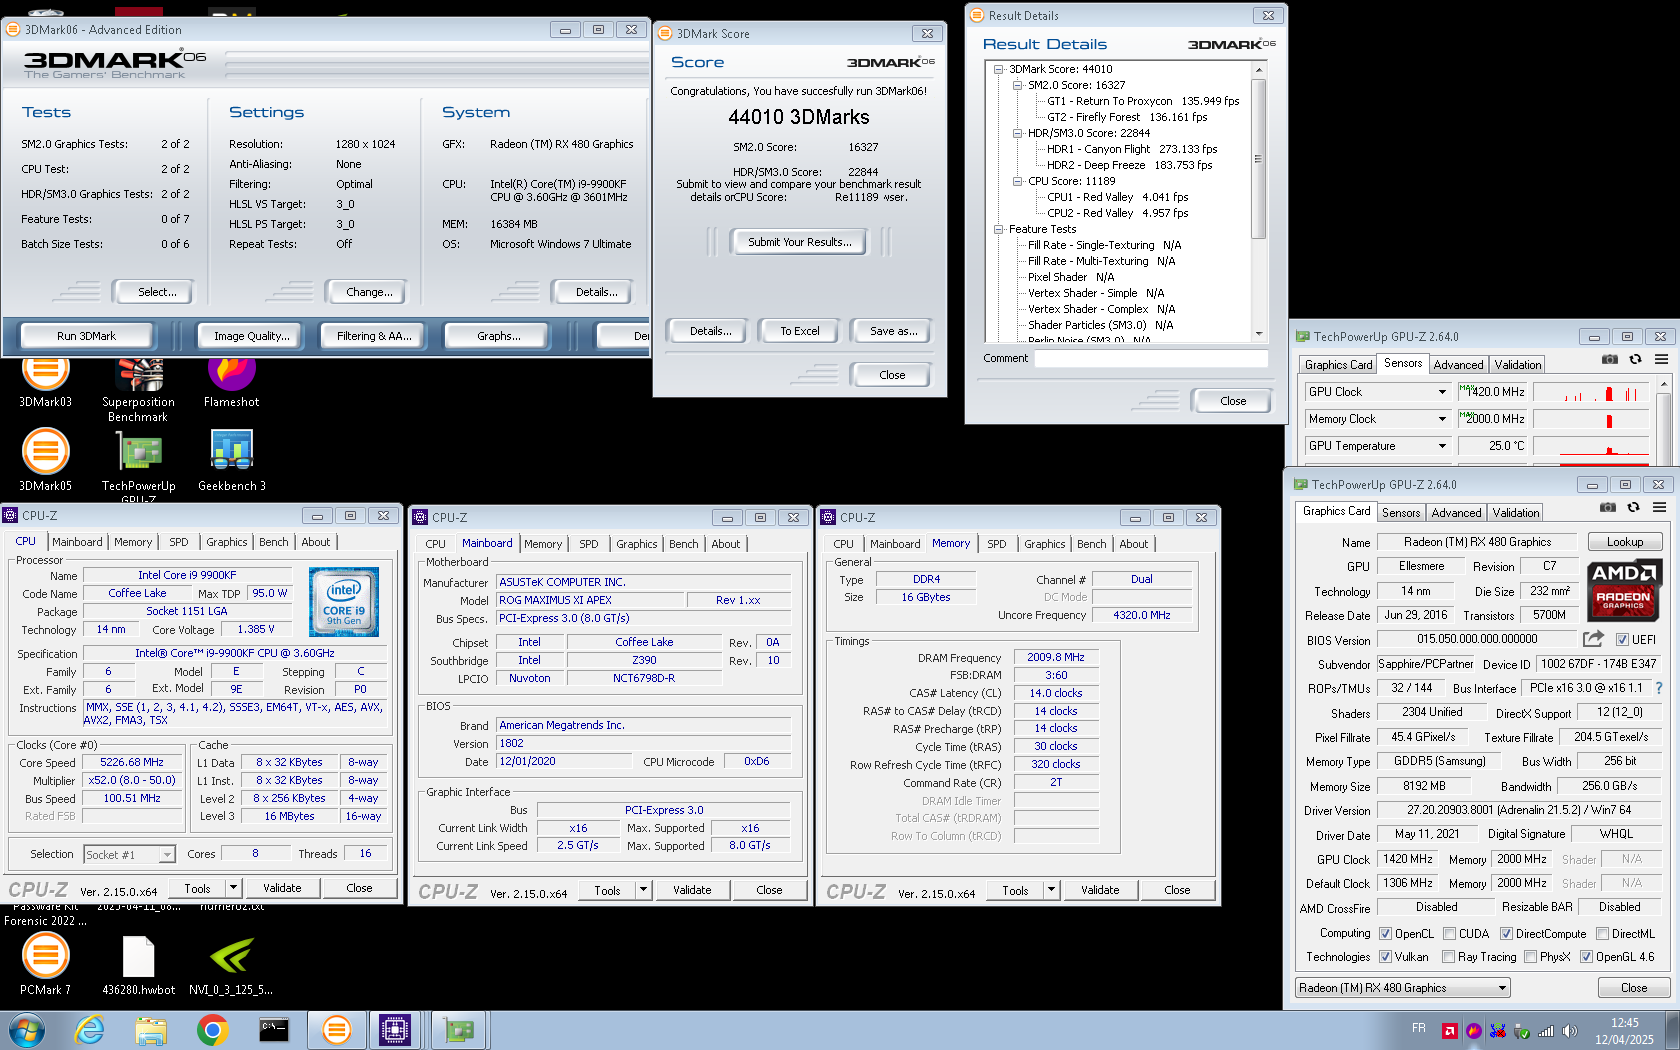Click into the Comment input field
Image resolution: width=1680 pixels, height=1050 pixels.
1152,358
